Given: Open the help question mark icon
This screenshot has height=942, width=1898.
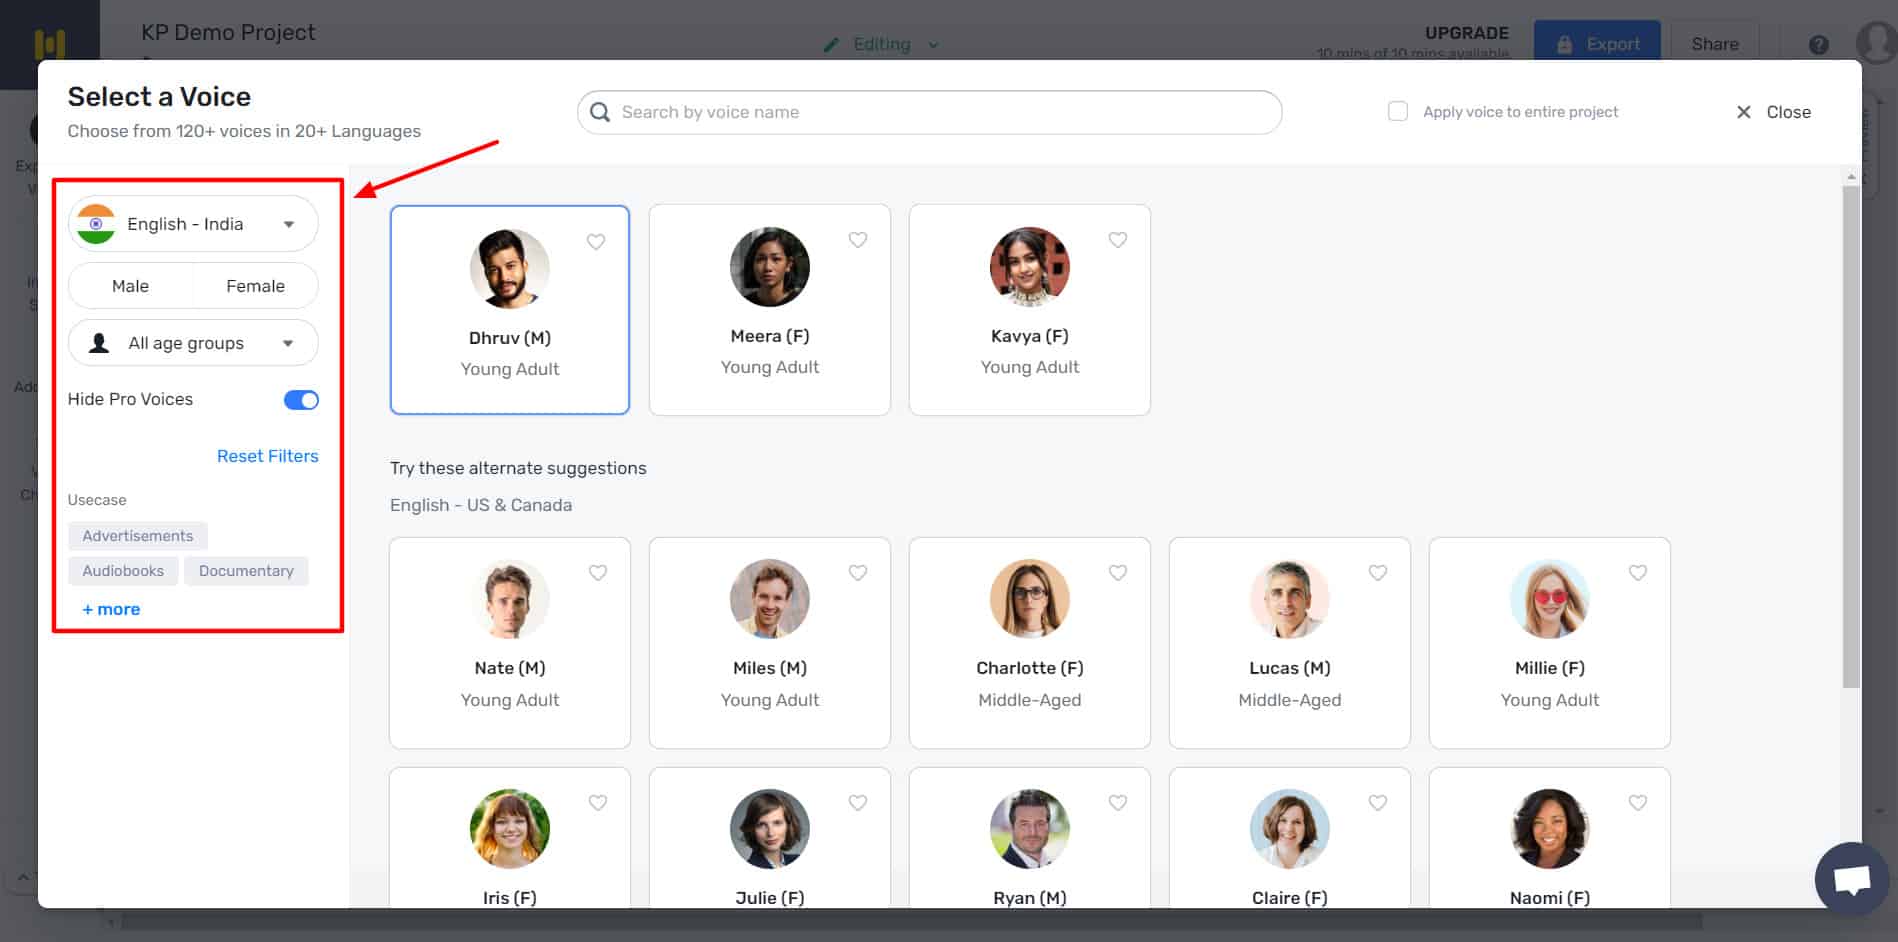Looking at the screenshot, I should click(x=1819, y=45).
